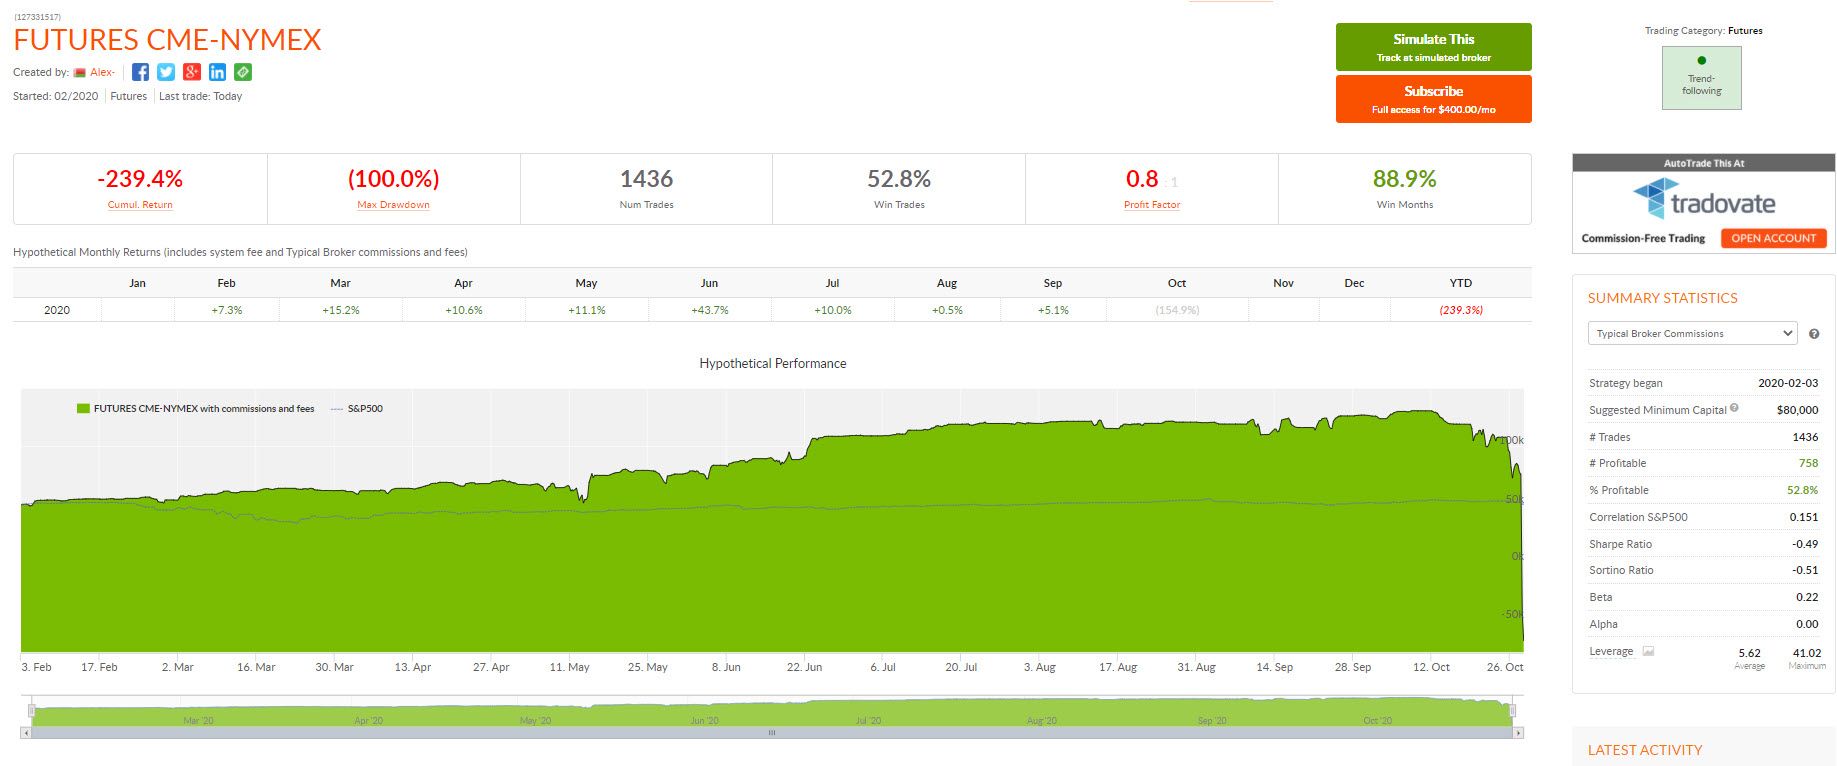Expand Typical Broker Commissions dropdown

[x=1692, y=334]
